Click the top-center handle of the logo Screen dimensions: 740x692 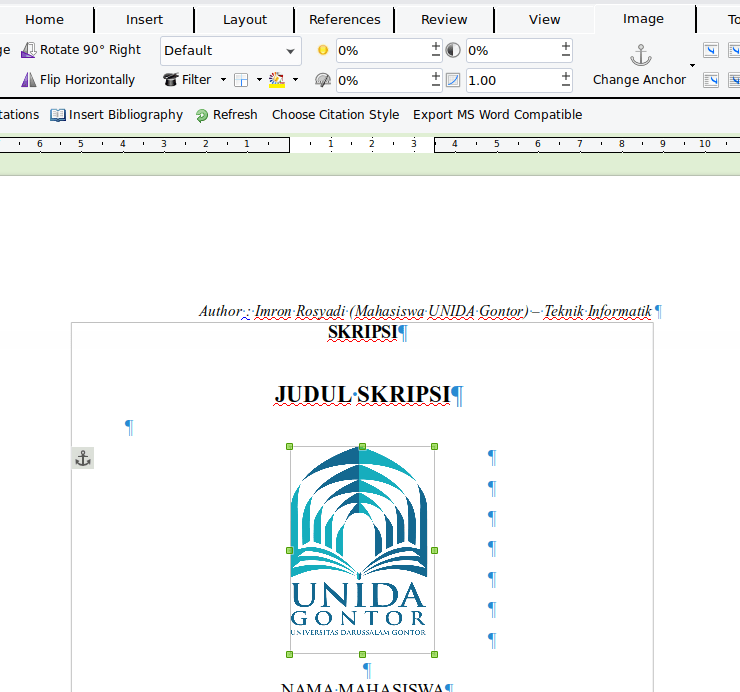[x=362, y=447]
